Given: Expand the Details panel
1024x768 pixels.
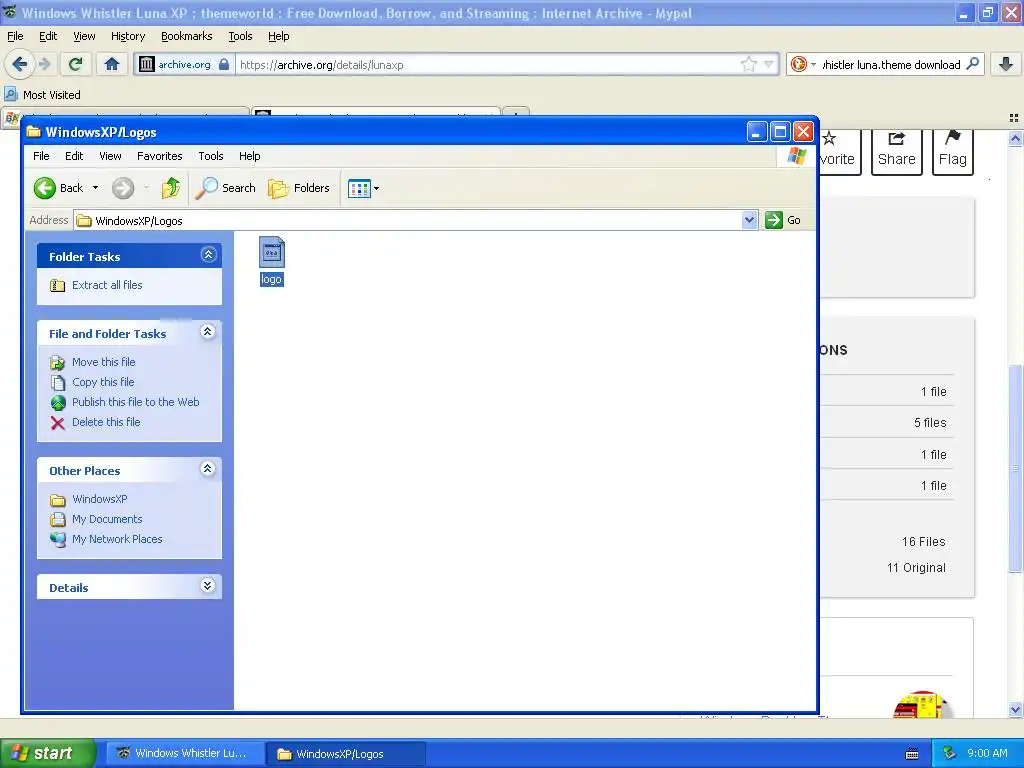Looking at the screenshot, I should (208, 585).
